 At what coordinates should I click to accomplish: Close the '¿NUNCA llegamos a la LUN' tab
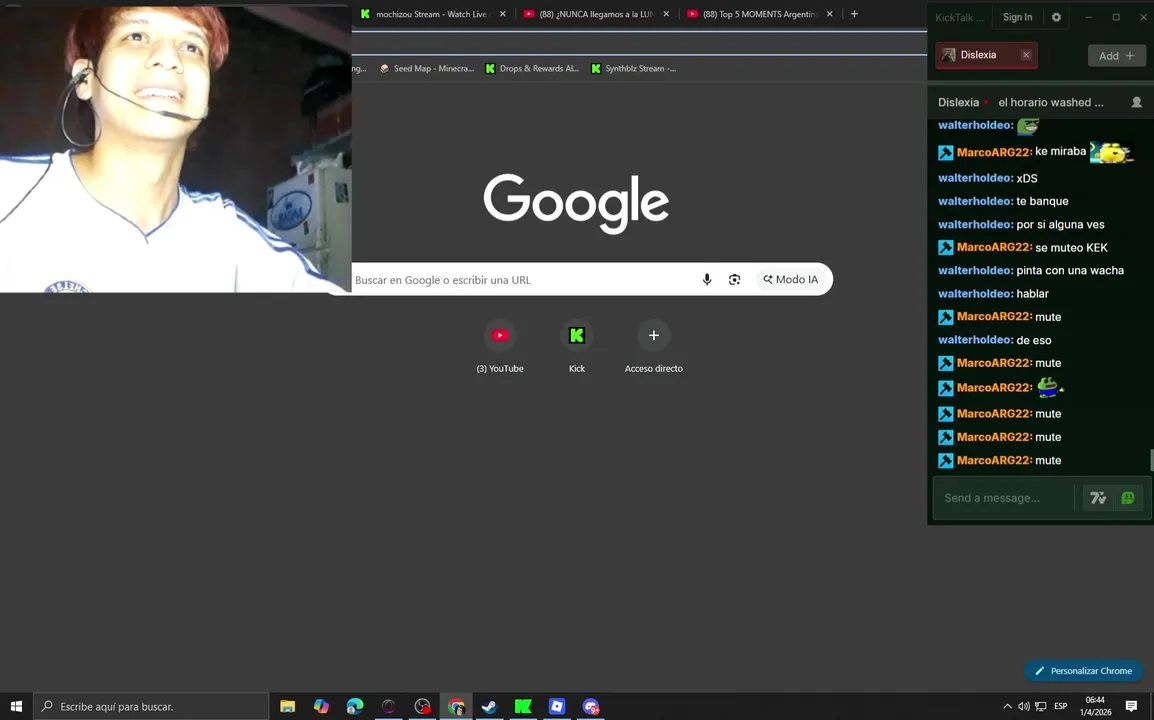click(666, 14)
